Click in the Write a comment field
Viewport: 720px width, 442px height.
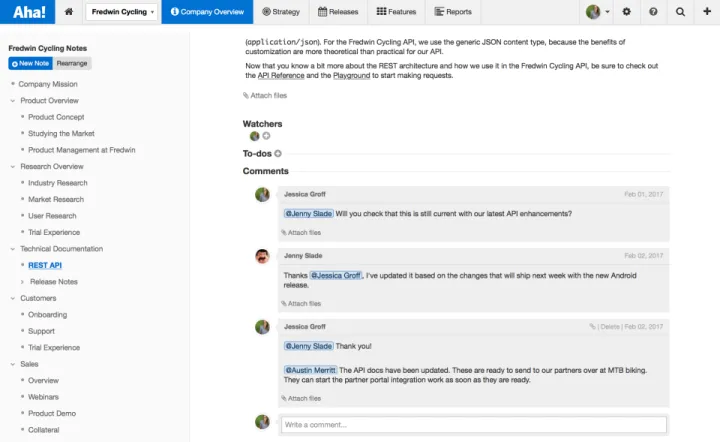pos(473,425)
